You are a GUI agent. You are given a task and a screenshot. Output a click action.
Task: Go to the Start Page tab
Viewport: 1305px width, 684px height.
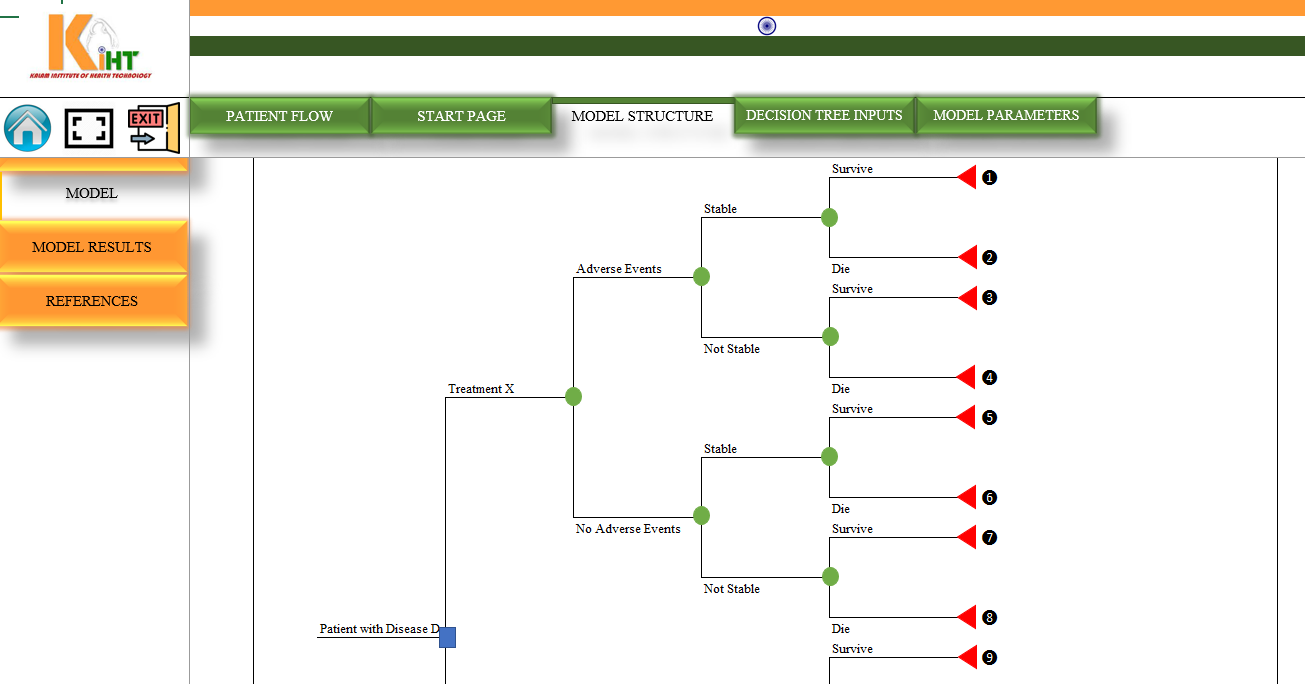pyautogui.click(x=461, y=116)
